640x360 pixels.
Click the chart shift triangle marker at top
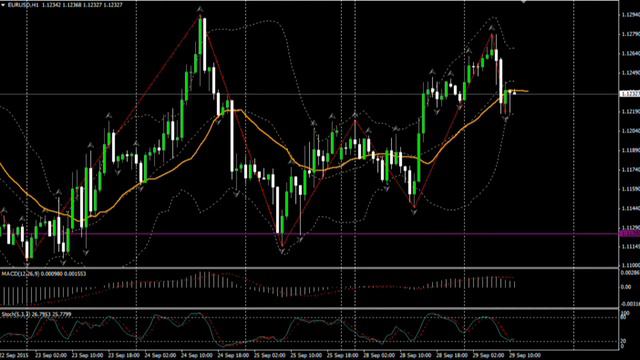tap(524, 2)
